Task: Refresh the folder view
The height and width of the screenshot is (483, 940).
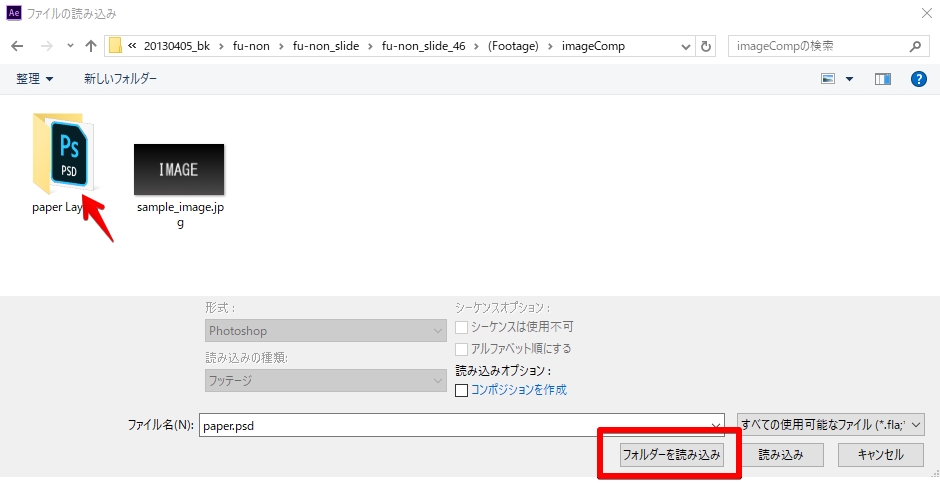Action: click(x=706, y=46)
